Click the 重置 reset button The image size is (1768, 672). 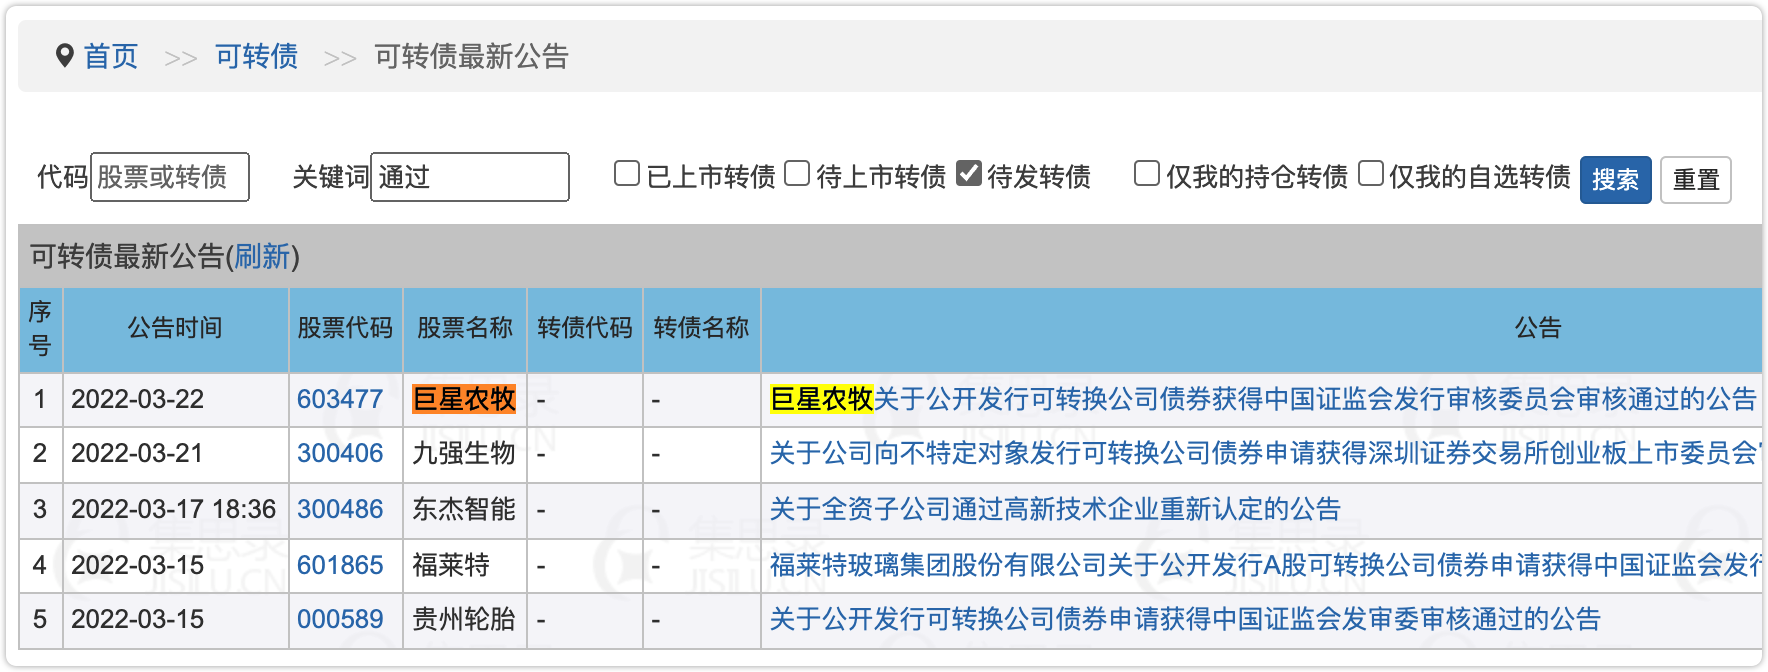[1695, 180]
